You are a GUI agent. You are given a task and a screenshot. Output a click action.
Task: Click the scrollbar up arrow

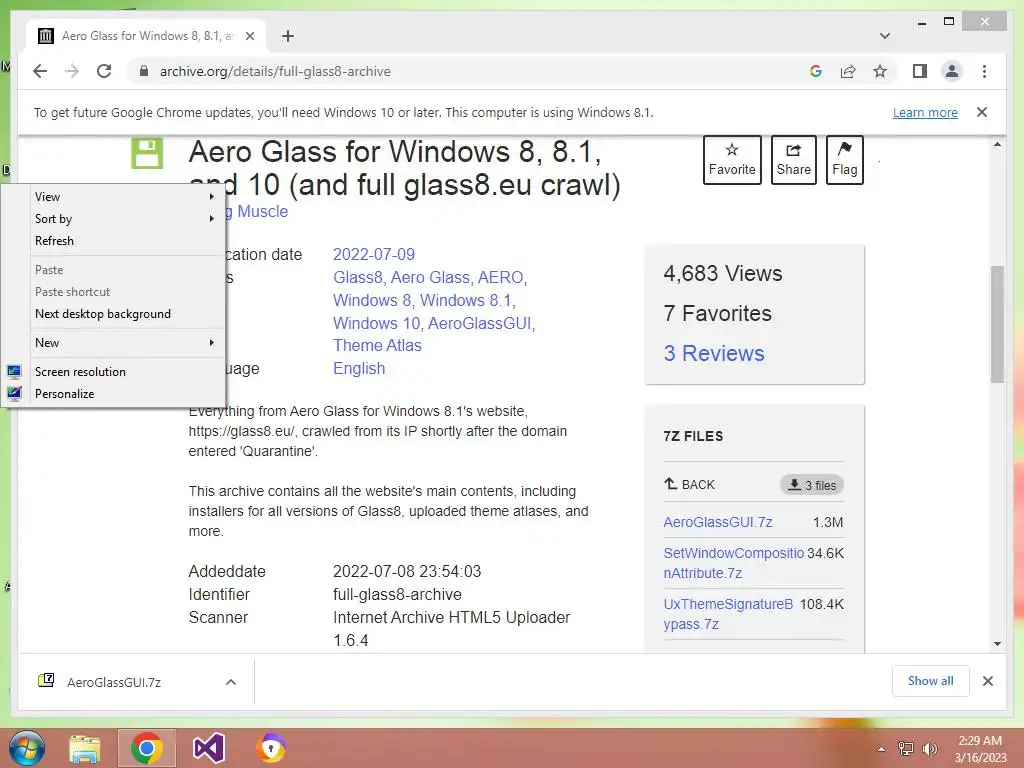pyautogui.click(x=997, y=144)
